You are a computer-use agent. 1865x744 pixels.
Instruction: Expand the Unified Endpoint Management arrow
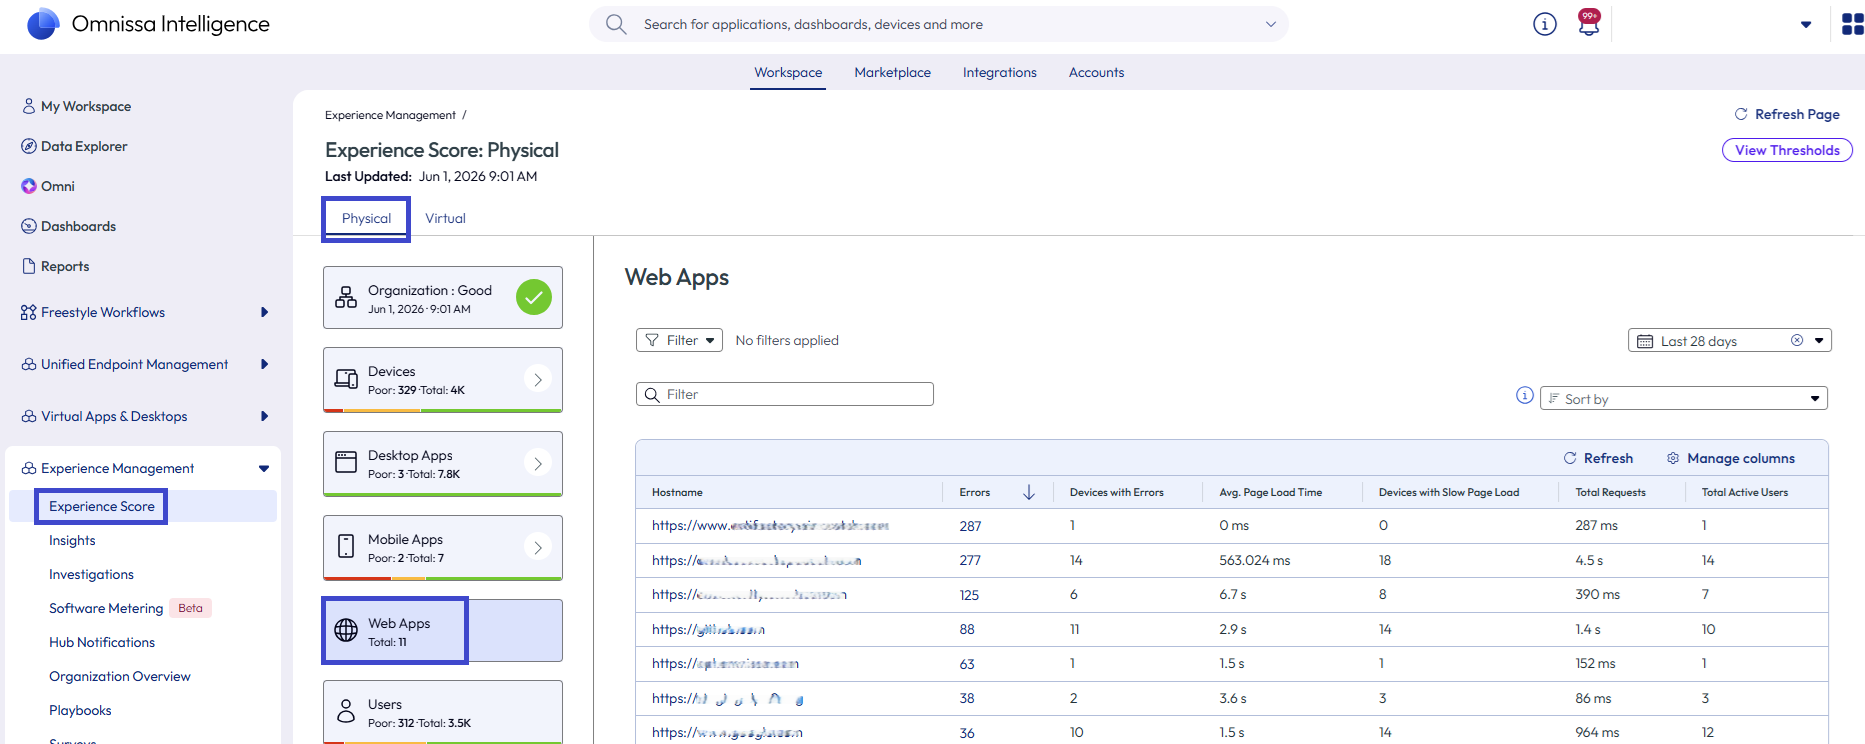[264, 364]
